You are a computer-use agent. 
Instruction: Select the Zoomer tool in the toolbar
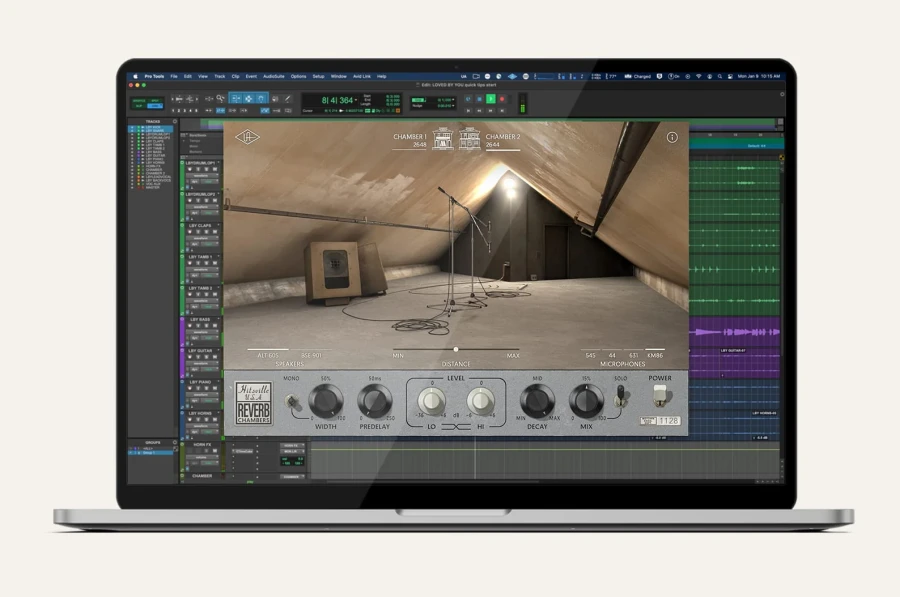(220, 99)
